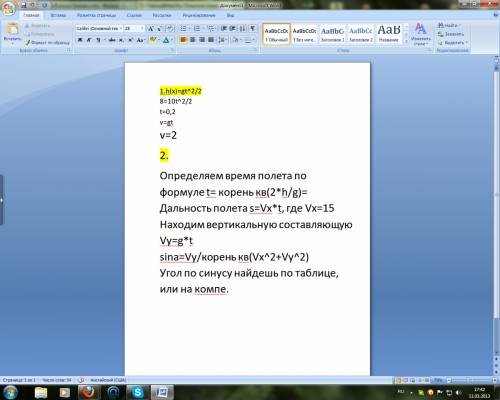Image resolution: width=500 pixels, height=400 pixels.
Task: Save the document via quick access toolbar
Action: pos(23,5)
